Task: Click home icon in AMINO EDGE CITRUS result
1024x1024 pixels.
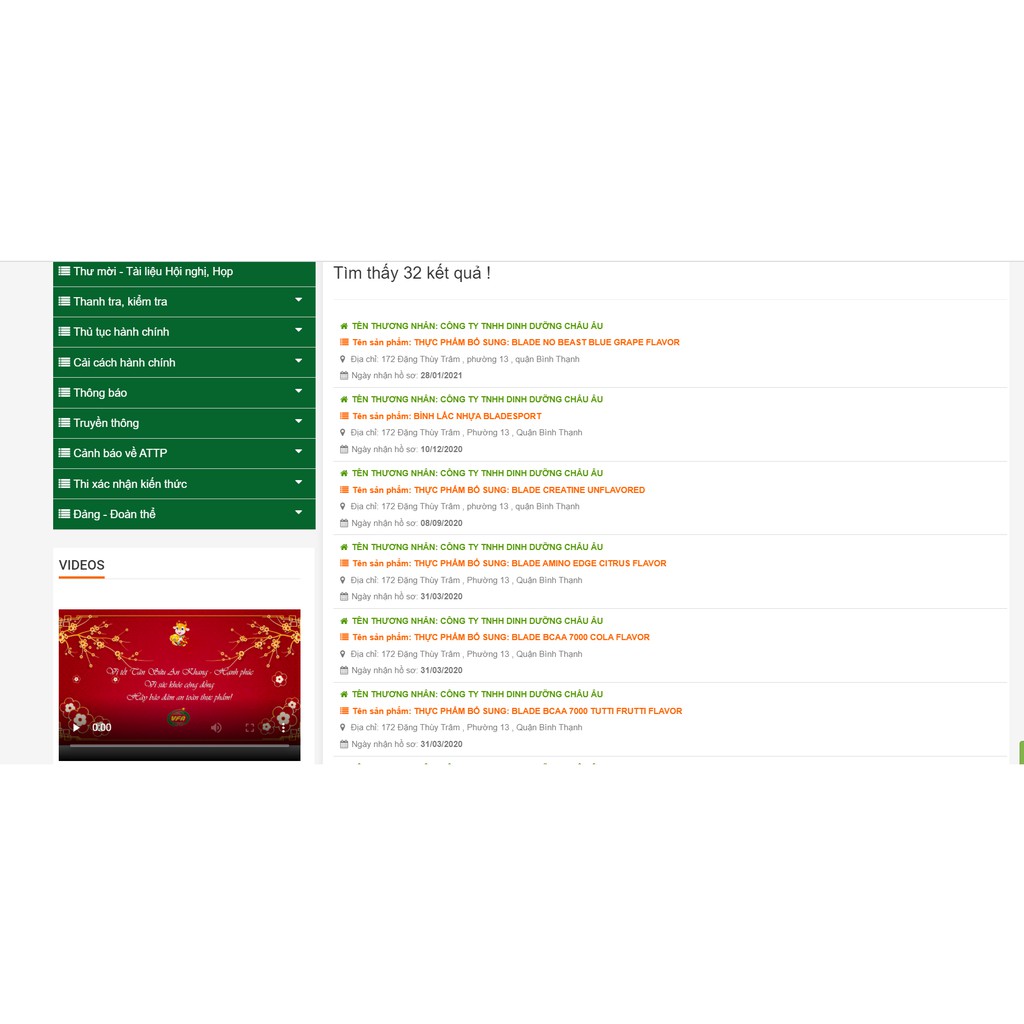Action: click(x=344, y=547)
